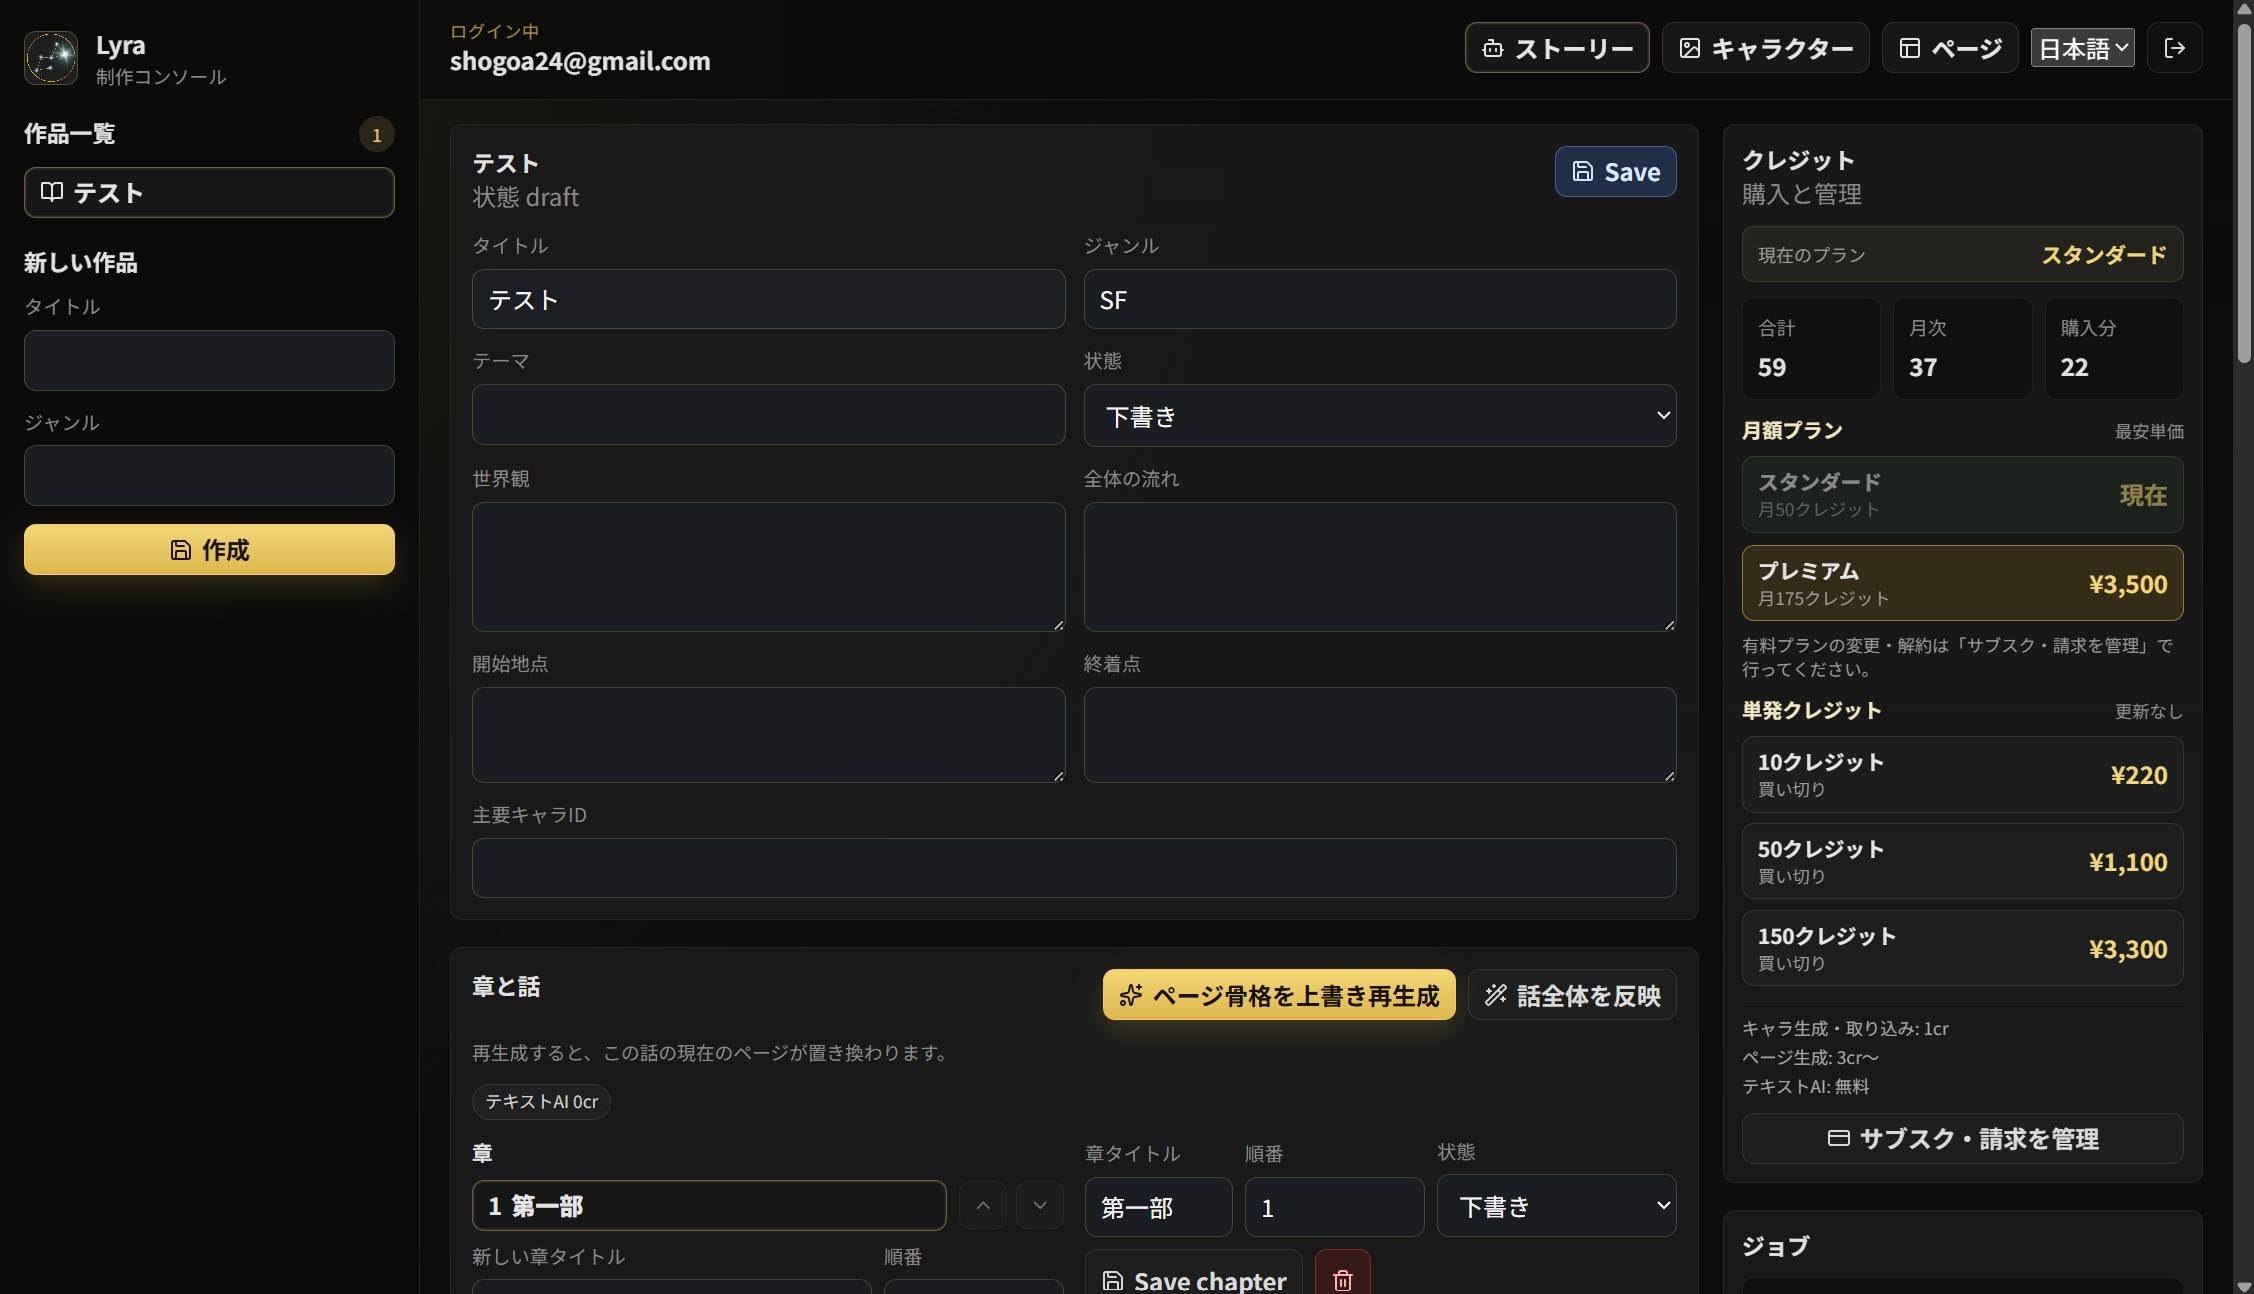The height and width of the screenshot is (1294, 2254).
Task: Click the Lyra constellation logo
Action: [x=51, y=58]
